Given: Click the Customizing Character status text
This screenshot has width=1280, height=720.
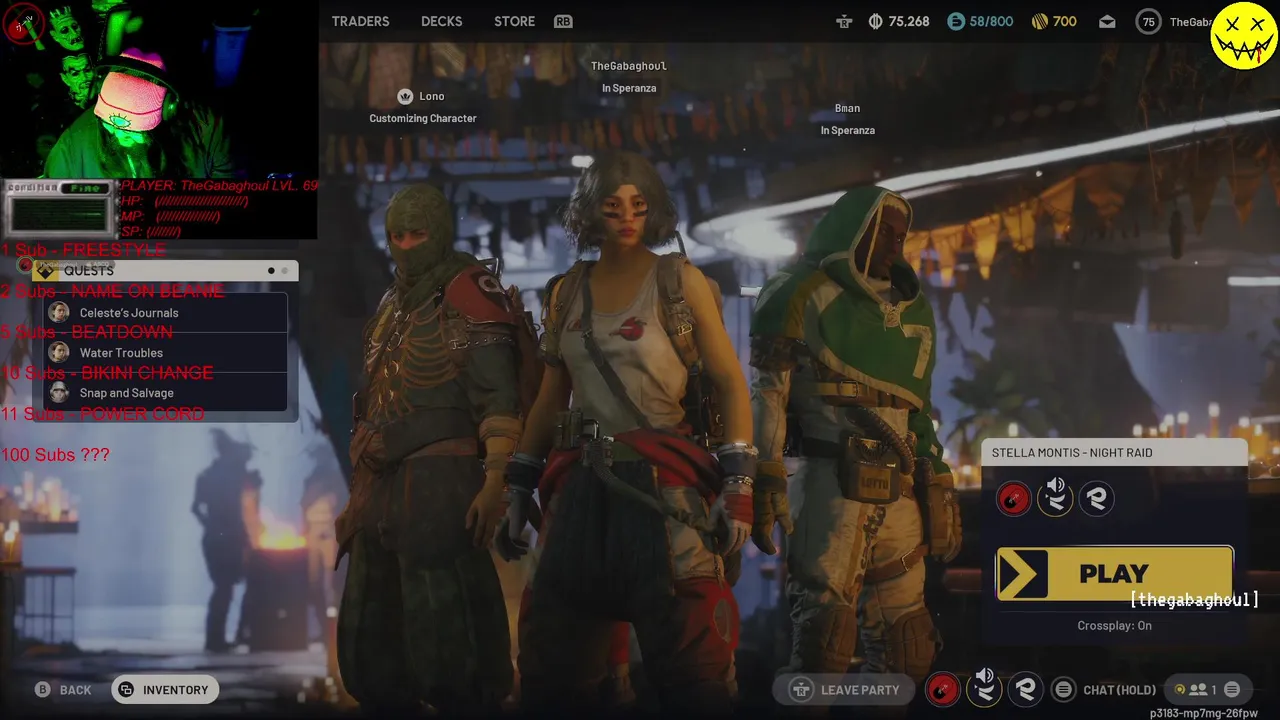Looking at the screenshot, I should pyautogui.click(x=423, y=118).
